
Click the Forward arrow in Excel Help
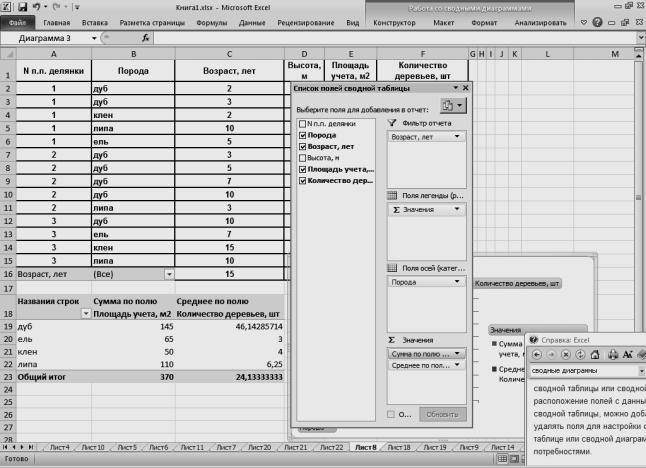point(551,355)
